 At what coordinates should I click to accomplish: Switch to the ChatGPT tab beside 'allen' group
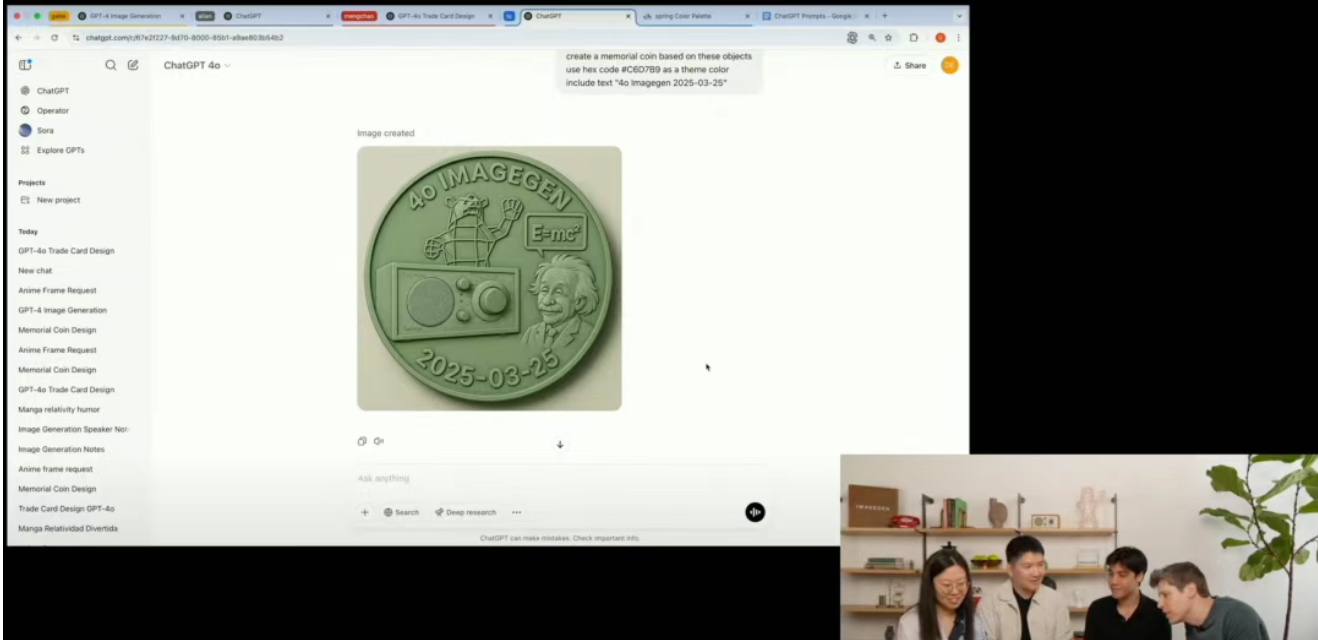[275, 16]
